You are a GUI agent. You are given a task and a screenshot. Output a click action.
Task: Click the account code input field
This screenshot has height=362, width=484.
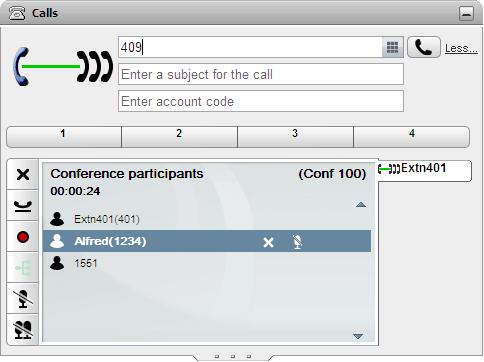(x=261, y=101)
